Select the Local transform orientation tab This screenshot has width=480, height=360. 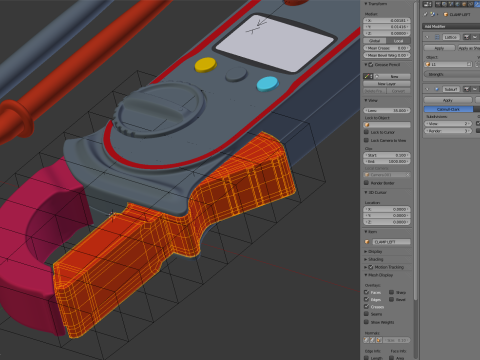pos(398,41)
